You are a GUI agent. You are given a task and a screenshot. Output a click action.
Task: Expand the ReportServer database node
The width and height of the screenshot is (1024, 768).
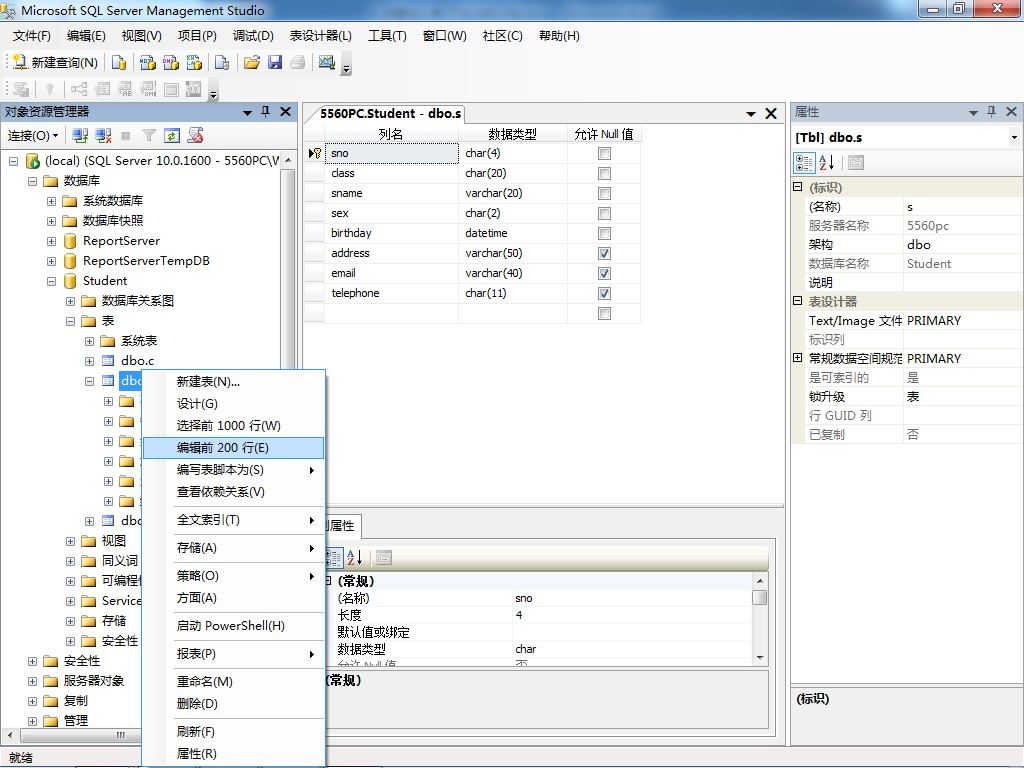(x=51, y=241)
